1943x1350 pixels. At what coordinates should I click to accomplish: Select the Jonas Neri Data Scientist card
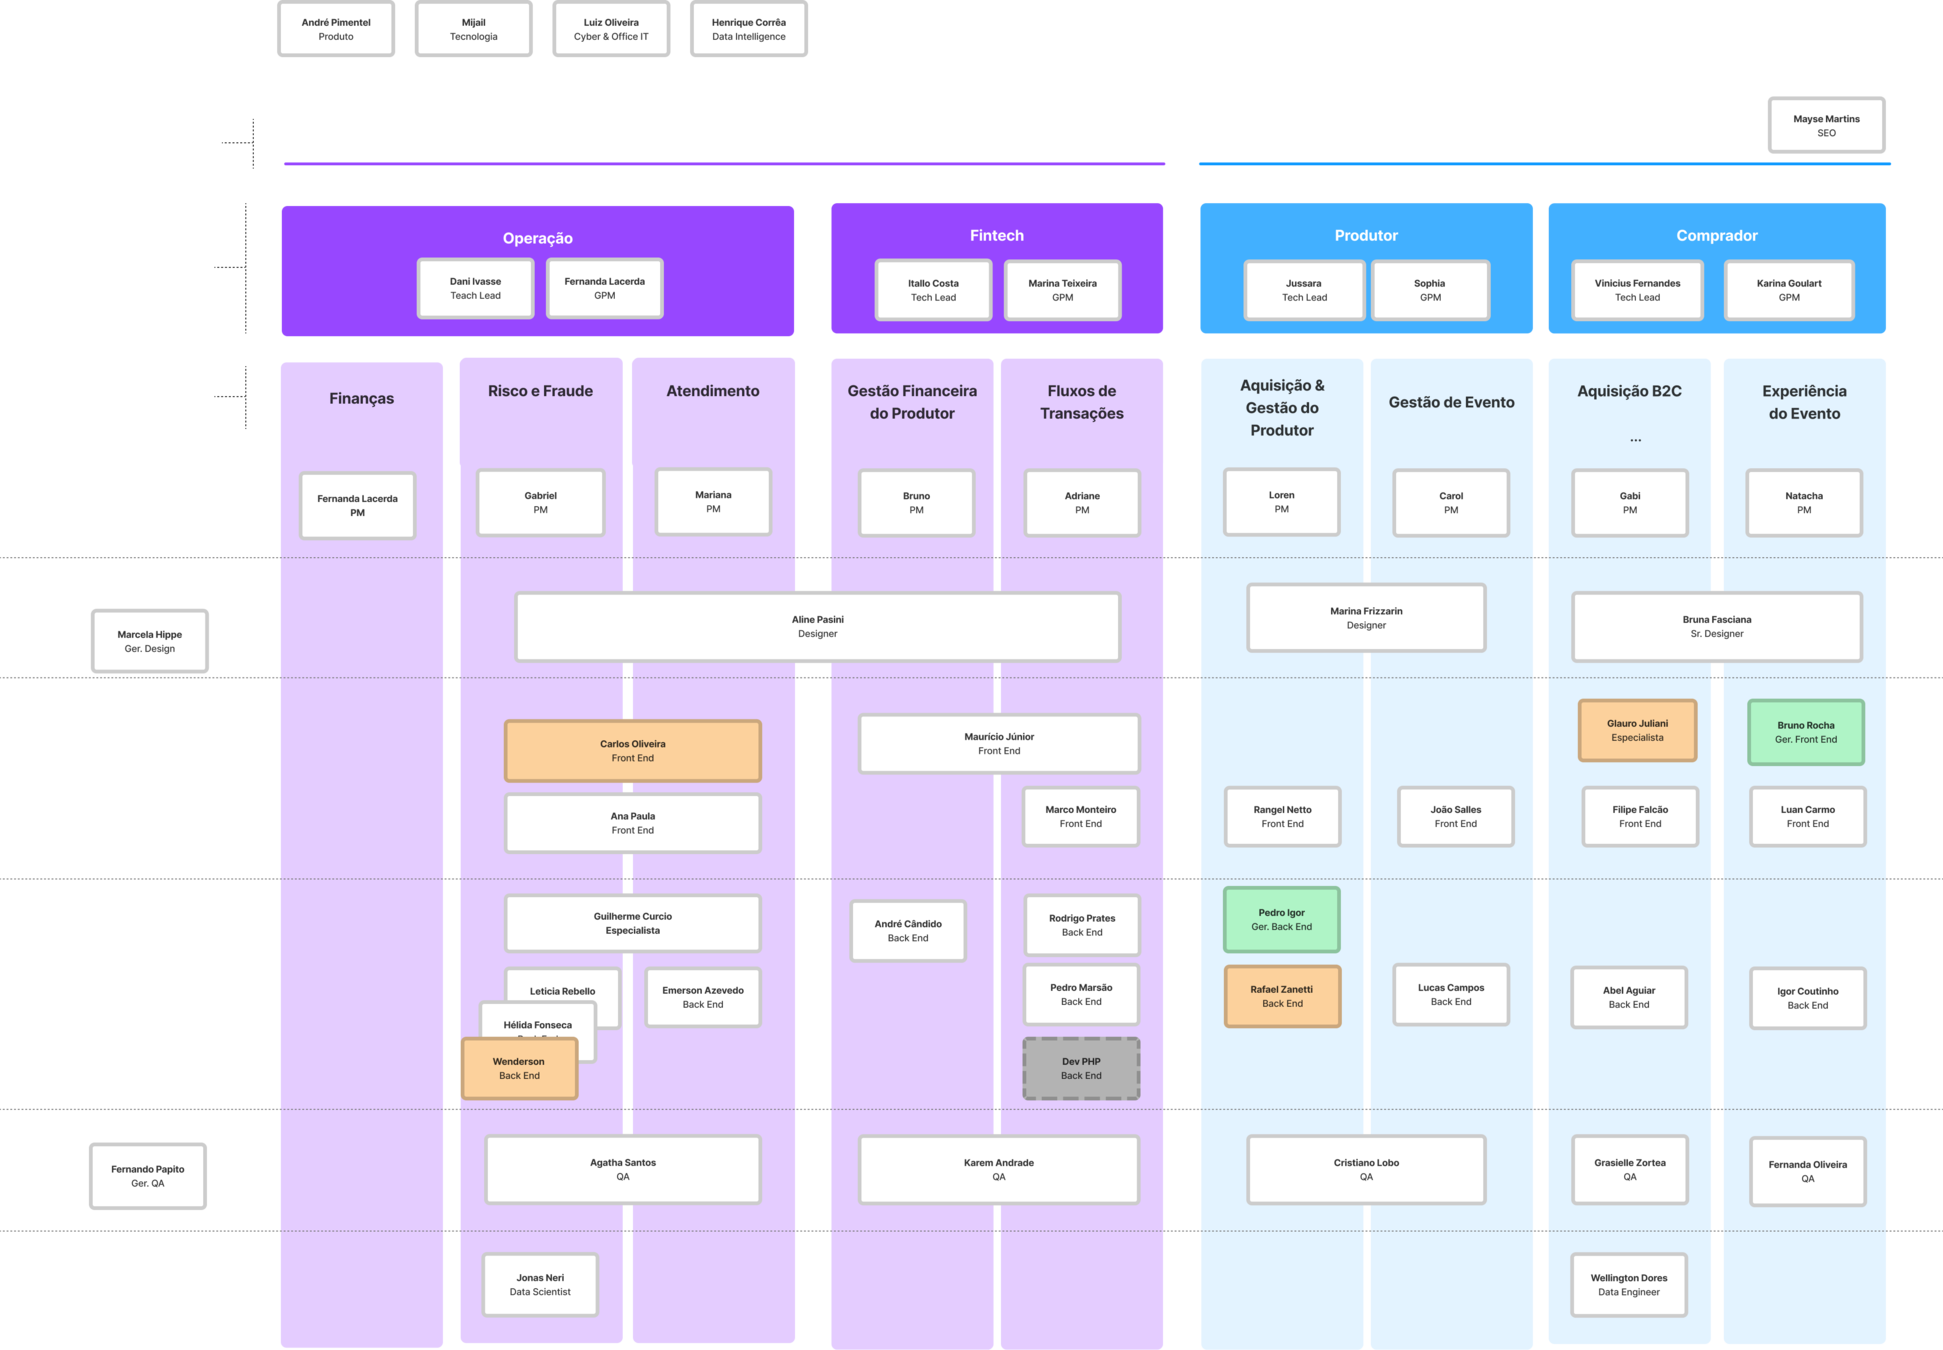[x=540, y=1285]
